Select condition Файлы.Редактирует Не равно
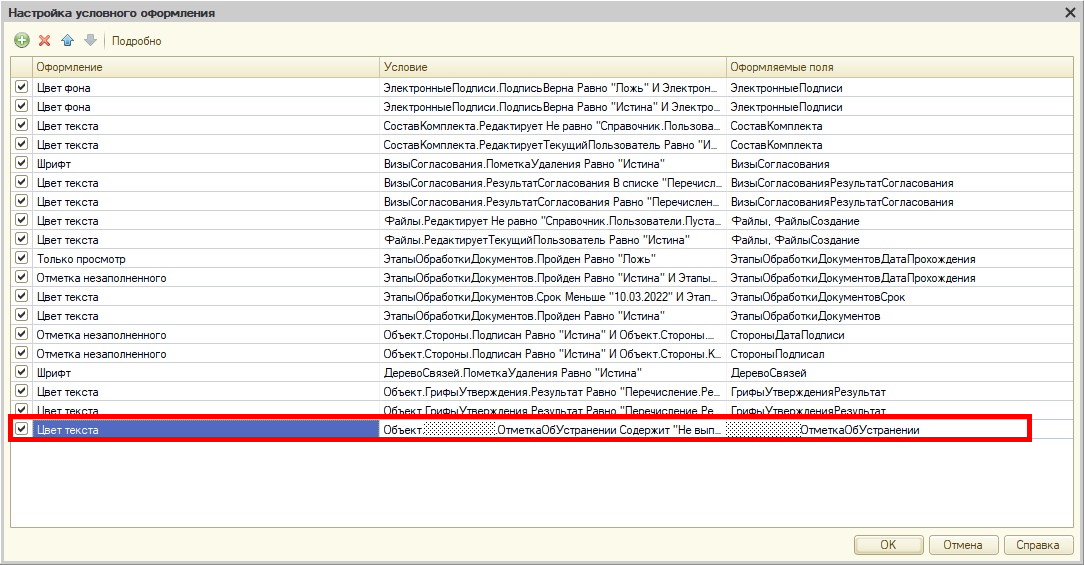 552,221
